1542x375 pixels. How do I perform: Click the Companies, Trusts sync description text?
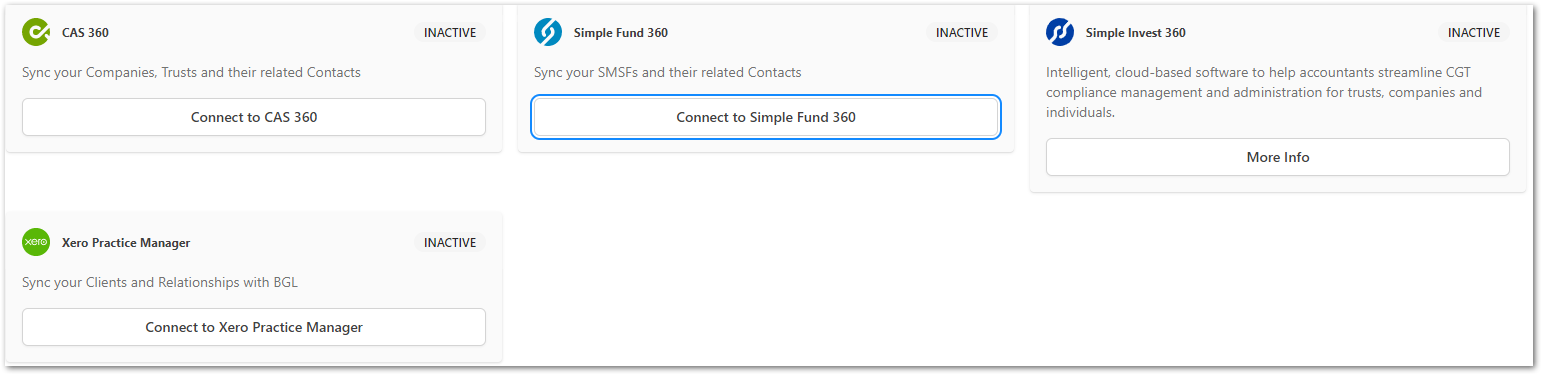pos(191,72)
